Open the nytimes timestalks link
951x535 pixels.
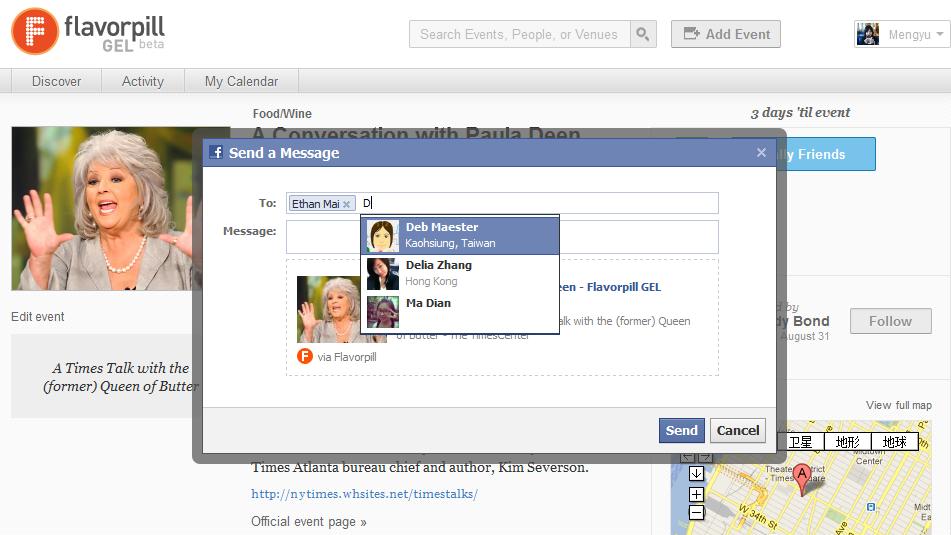coord(365,494)
